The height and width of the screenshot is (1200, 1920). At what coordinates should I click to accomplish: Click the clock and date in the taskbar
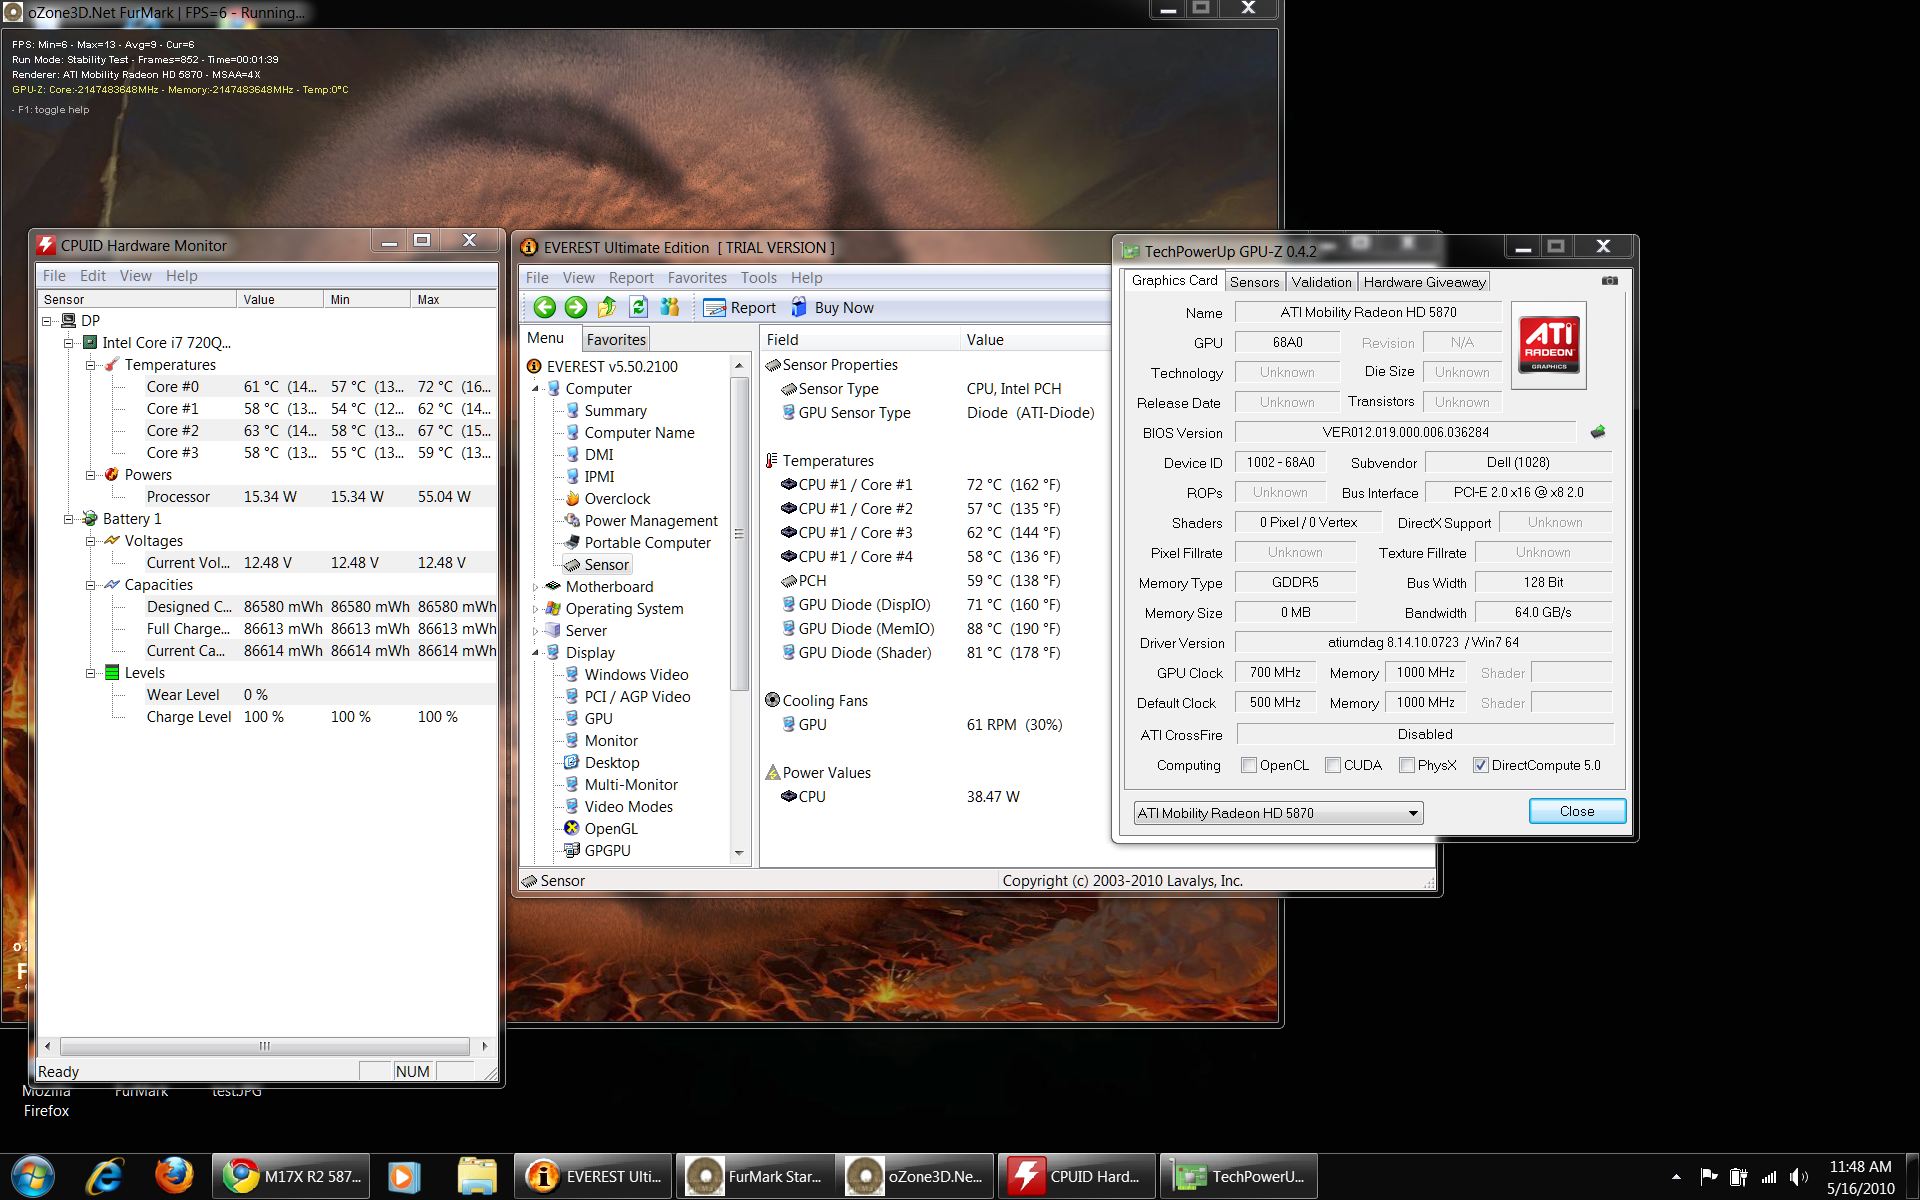(1860, 1177)
